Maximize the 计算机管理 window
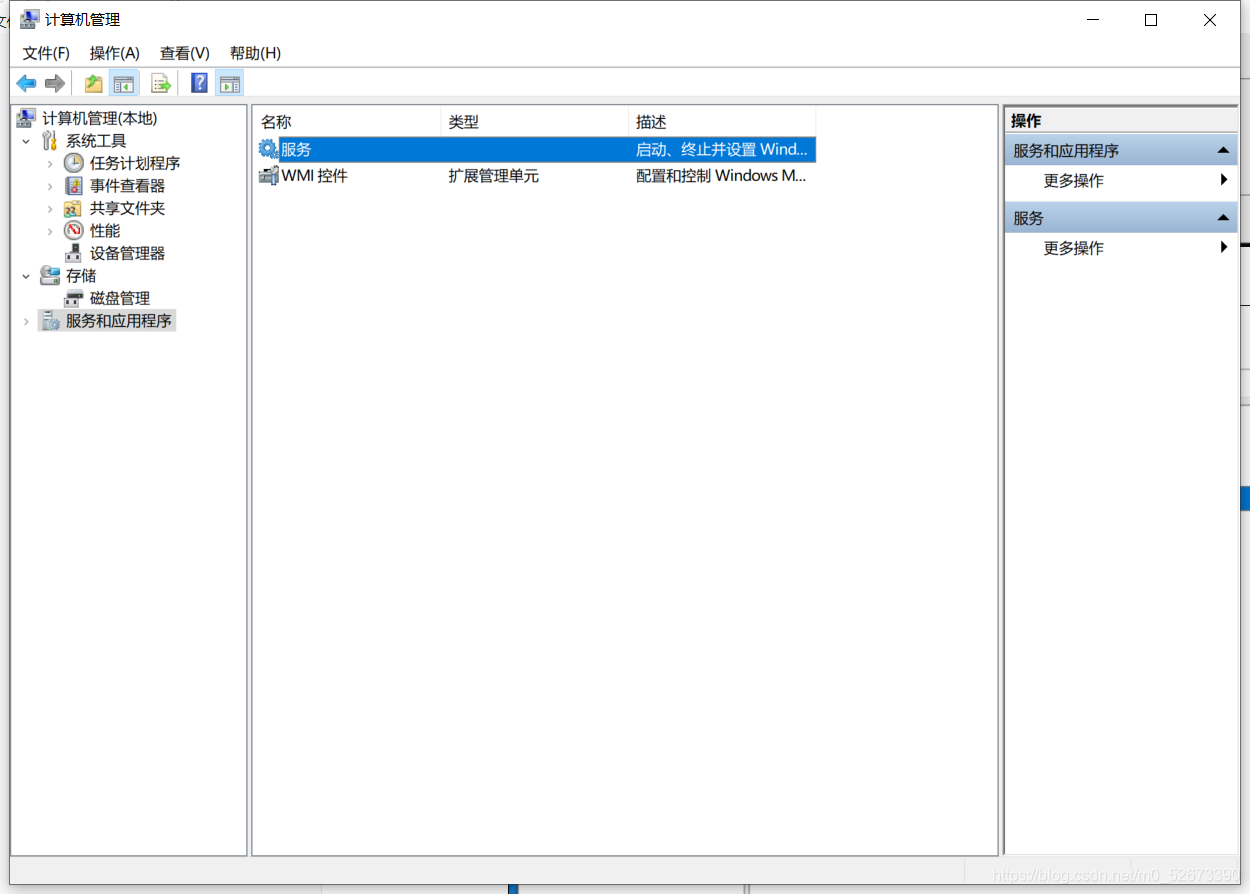The height and width of the screenshot is (894, 1250). [1151, 20]
